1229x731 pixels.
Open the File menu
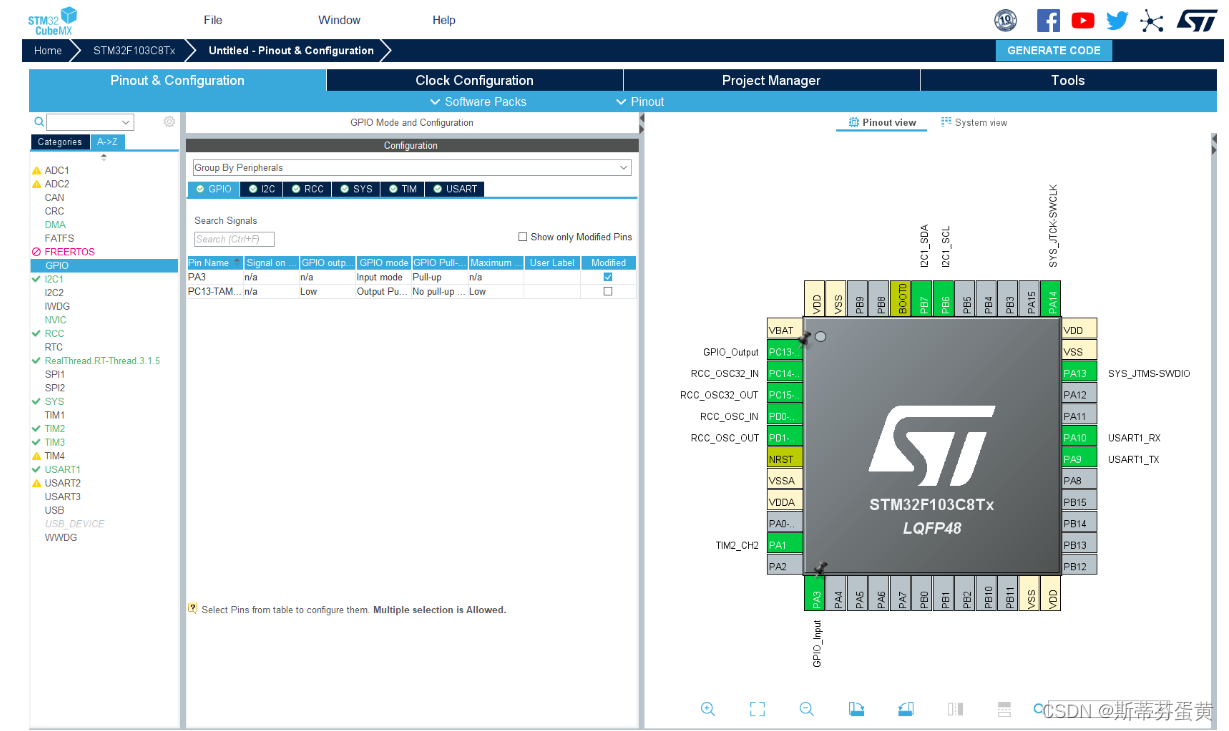(x=213, y=20)
